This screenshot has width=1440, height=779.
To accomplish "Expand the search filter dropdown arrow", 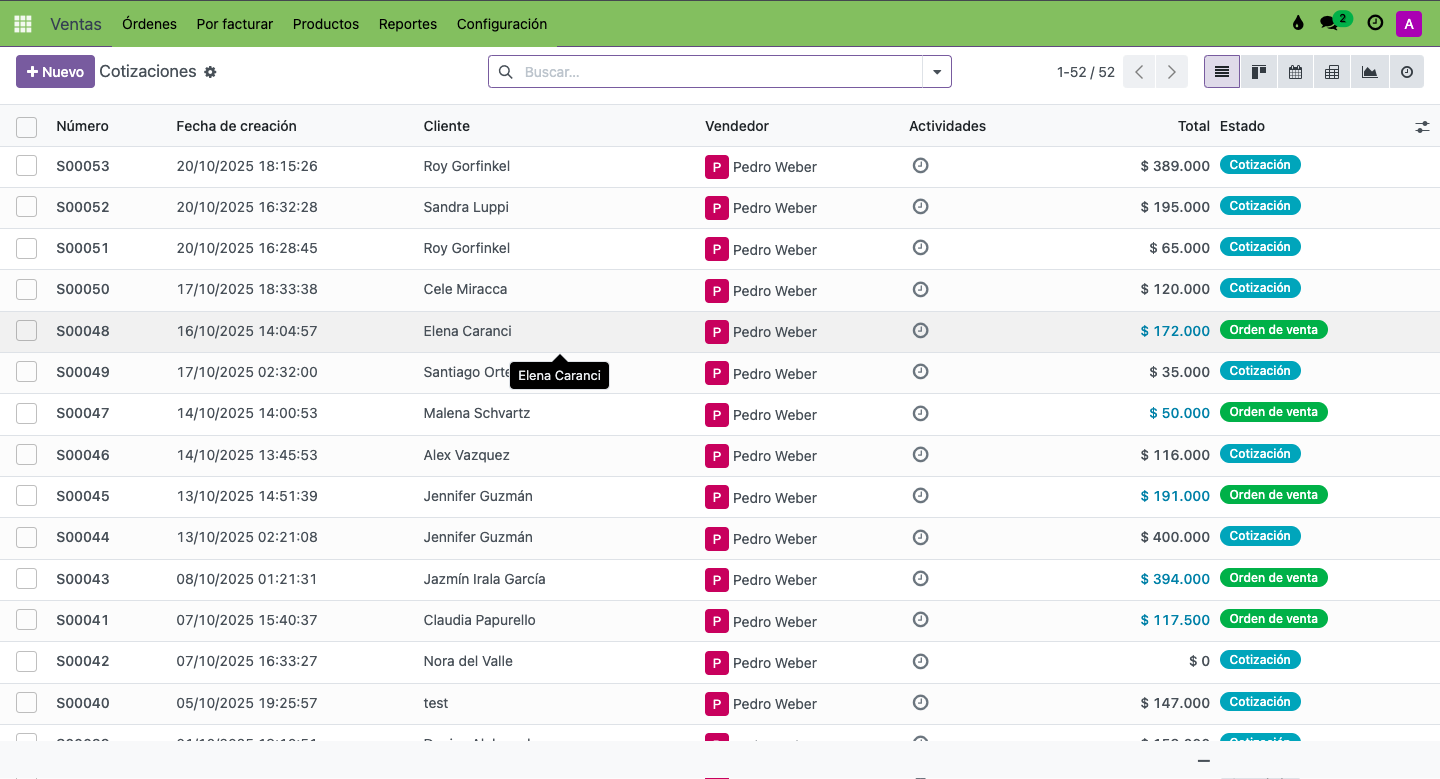I will pos(937,72).
